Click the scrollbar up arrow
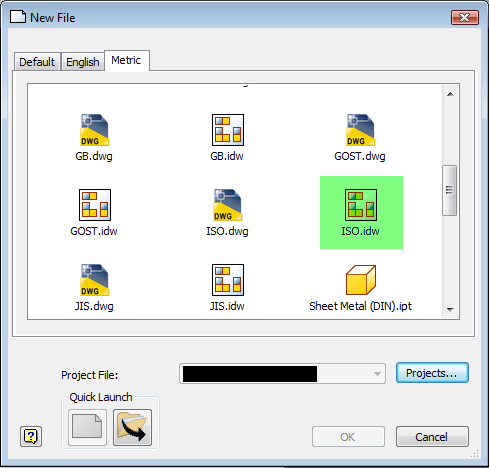 pyautogui.click(x=450, y=94)
